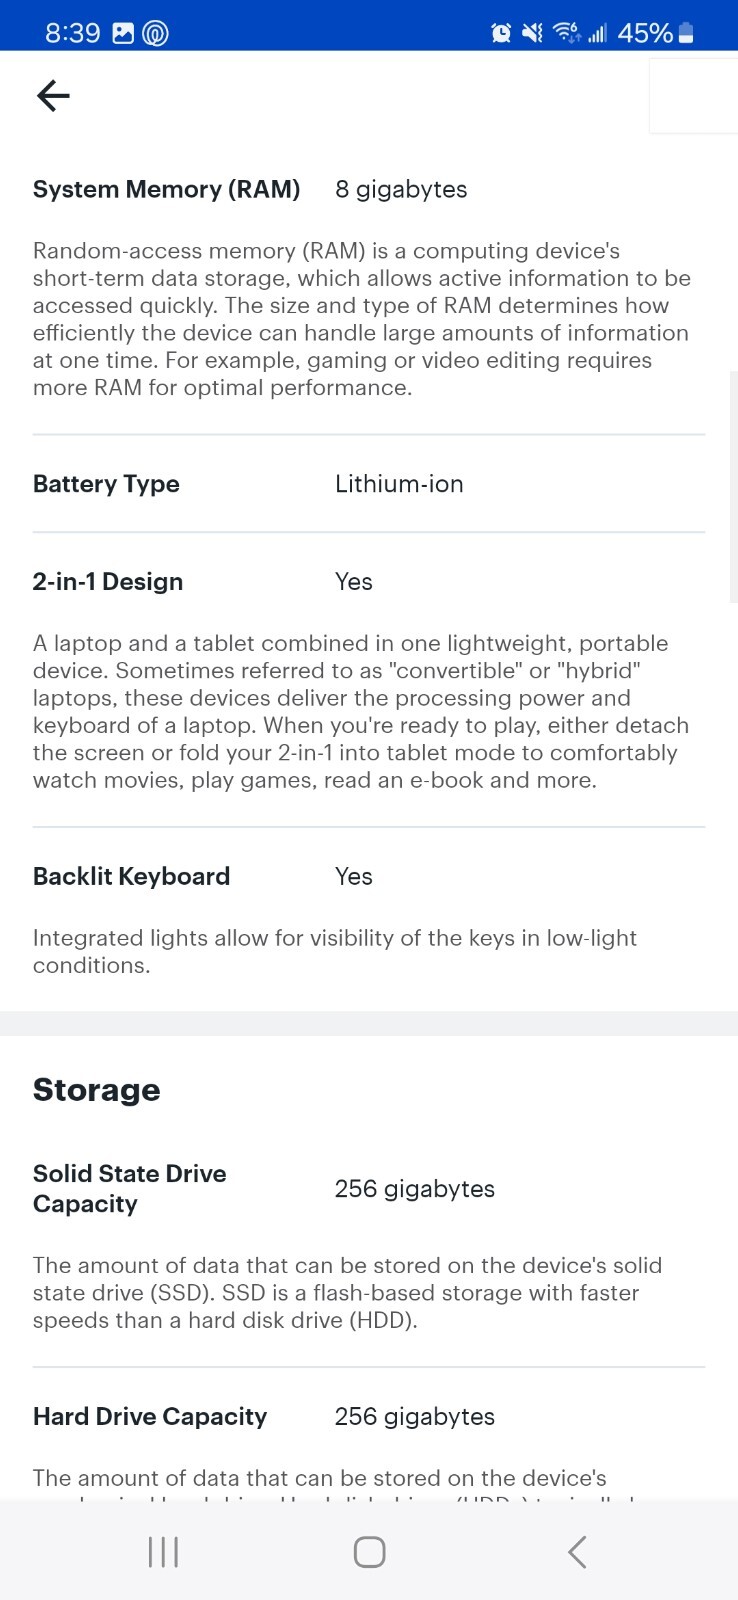The height and width of the screenshot is (1600, 738).
Task: Tap the Hard Drive Capacity label
Action: (150, 1417)
